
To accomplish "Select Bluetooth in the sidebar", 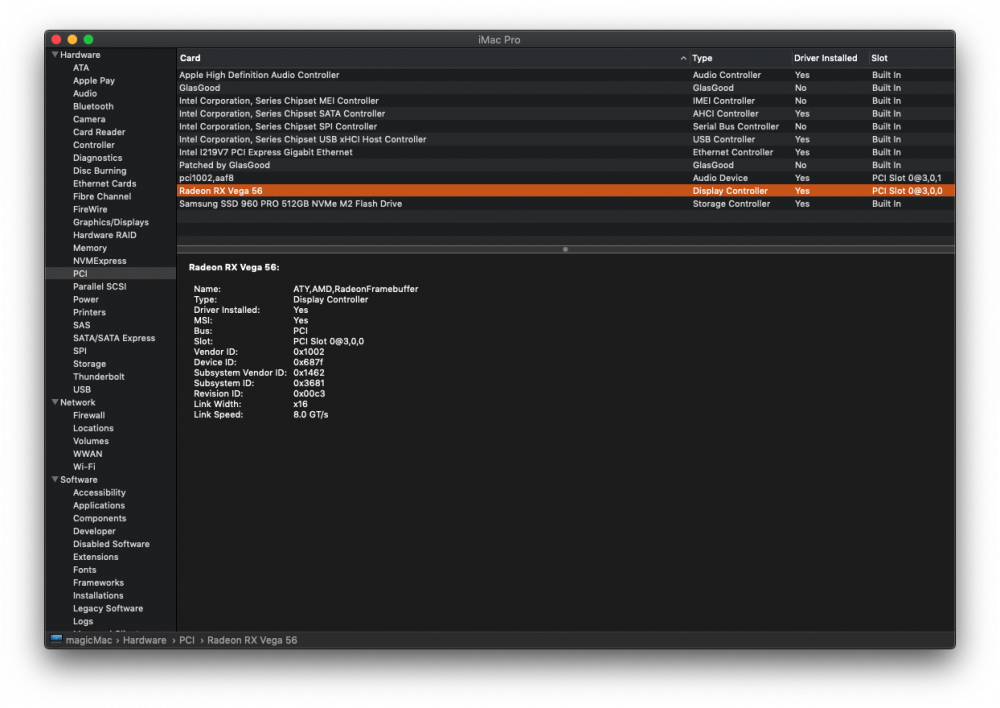I will [93, 107].
